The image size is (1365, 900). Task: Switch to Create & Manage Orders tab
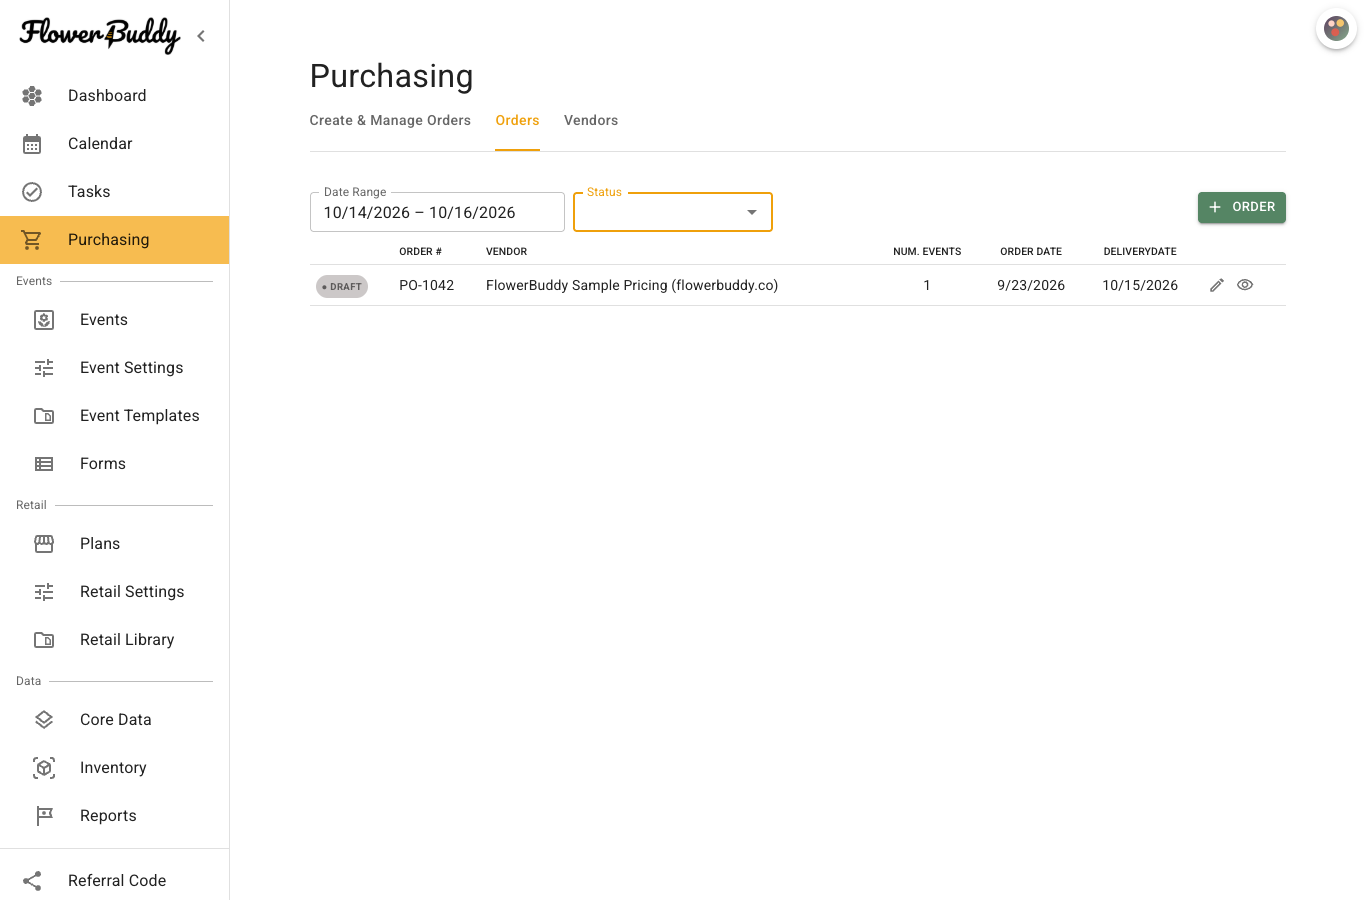pos(390,121)
